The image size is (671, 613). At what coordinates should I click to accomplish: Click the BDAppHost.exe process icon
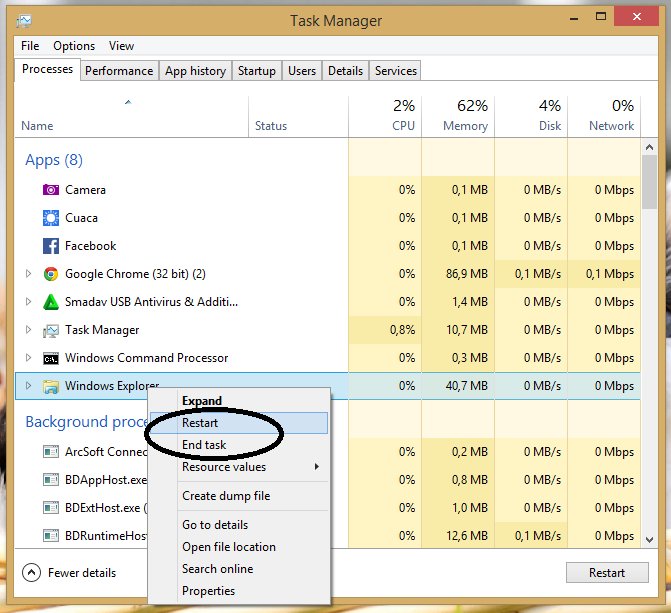coord(50,480)
